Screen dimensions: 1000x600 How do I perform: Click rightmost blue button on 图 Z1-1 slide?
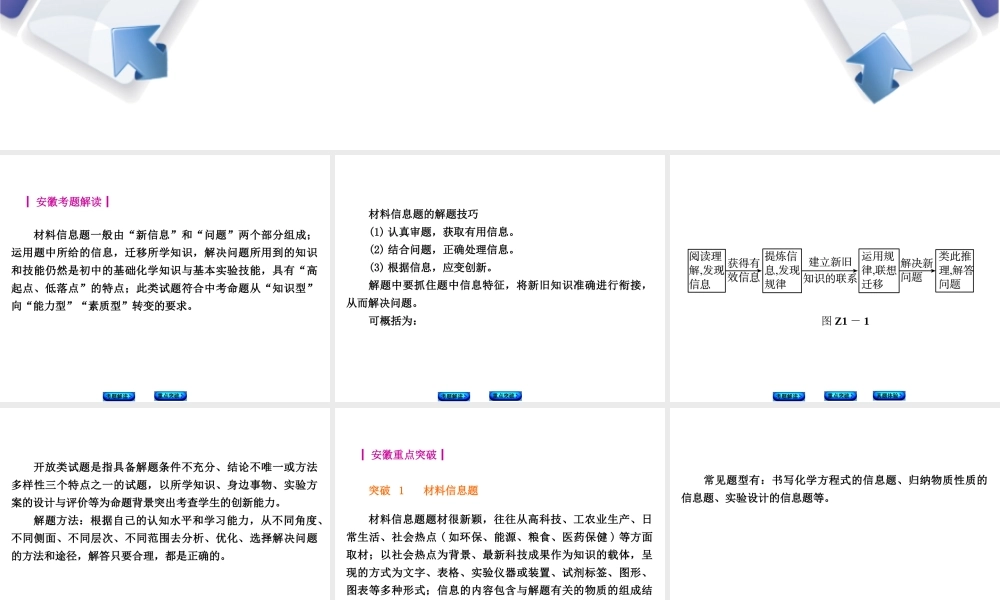pyautogui.click(x=889, y=395)
